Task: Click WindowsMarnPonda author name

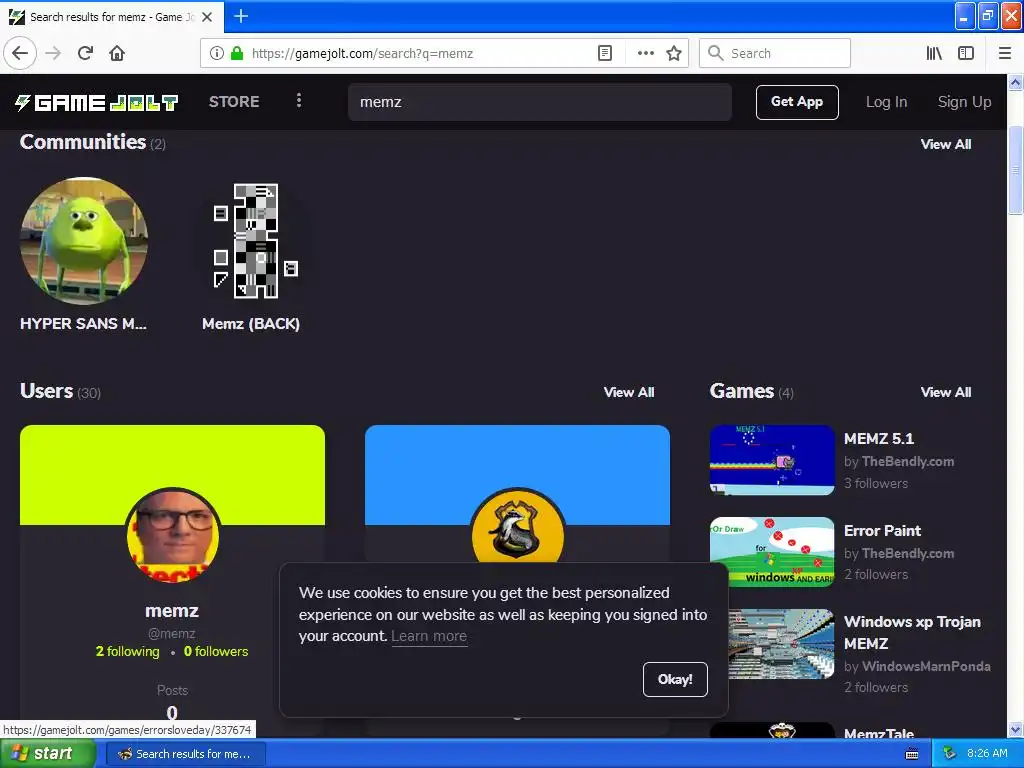Action: [926, 667]
